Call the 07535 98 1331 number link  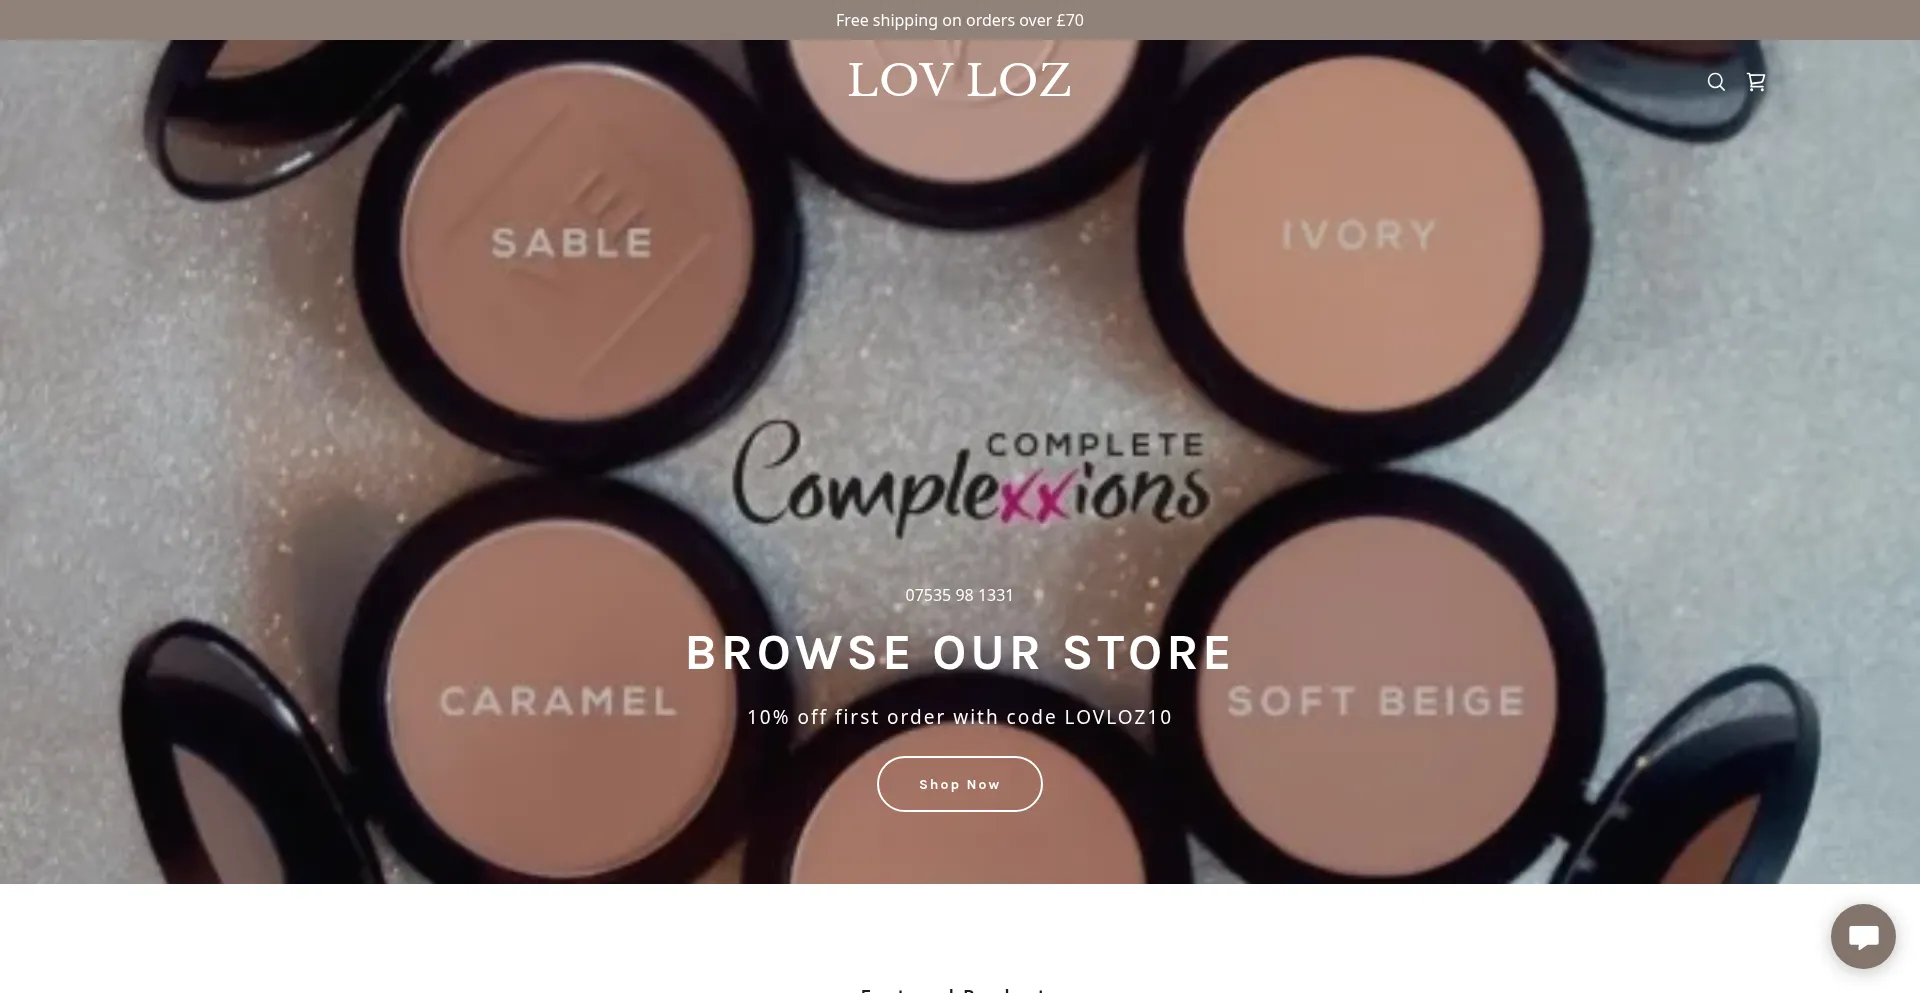[959, 595]
